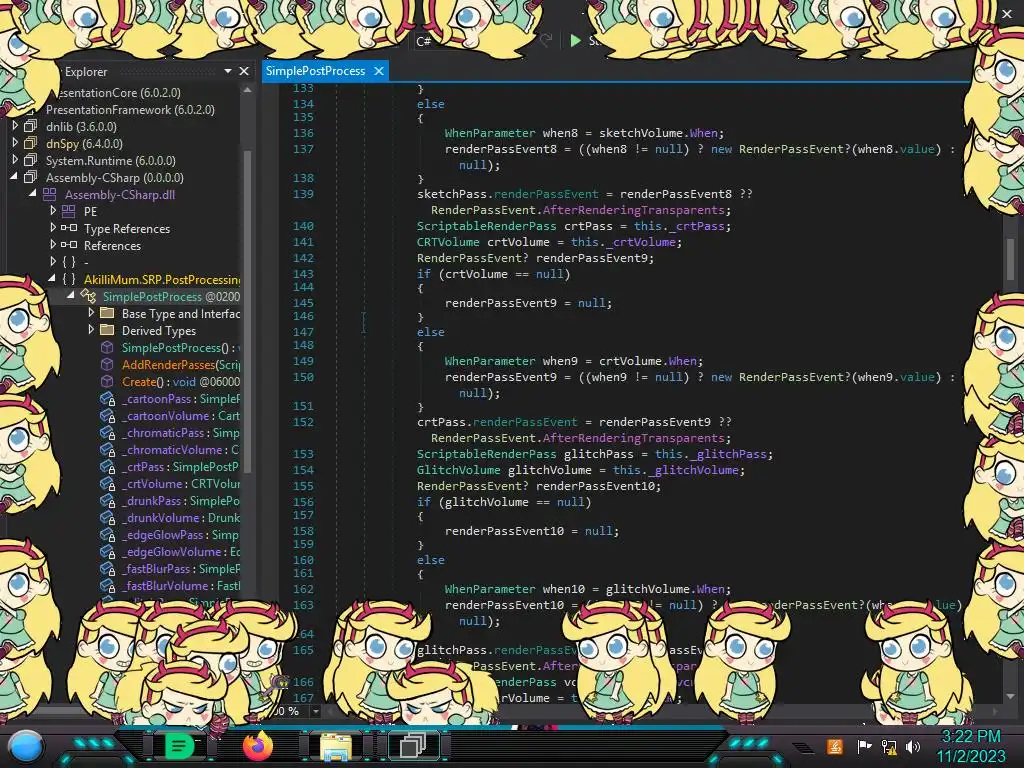This screenshot has height=768, width=1024.
Task: Close the SimplePostProcess tab
Action: pyautogui.click(x=379, y=71)
